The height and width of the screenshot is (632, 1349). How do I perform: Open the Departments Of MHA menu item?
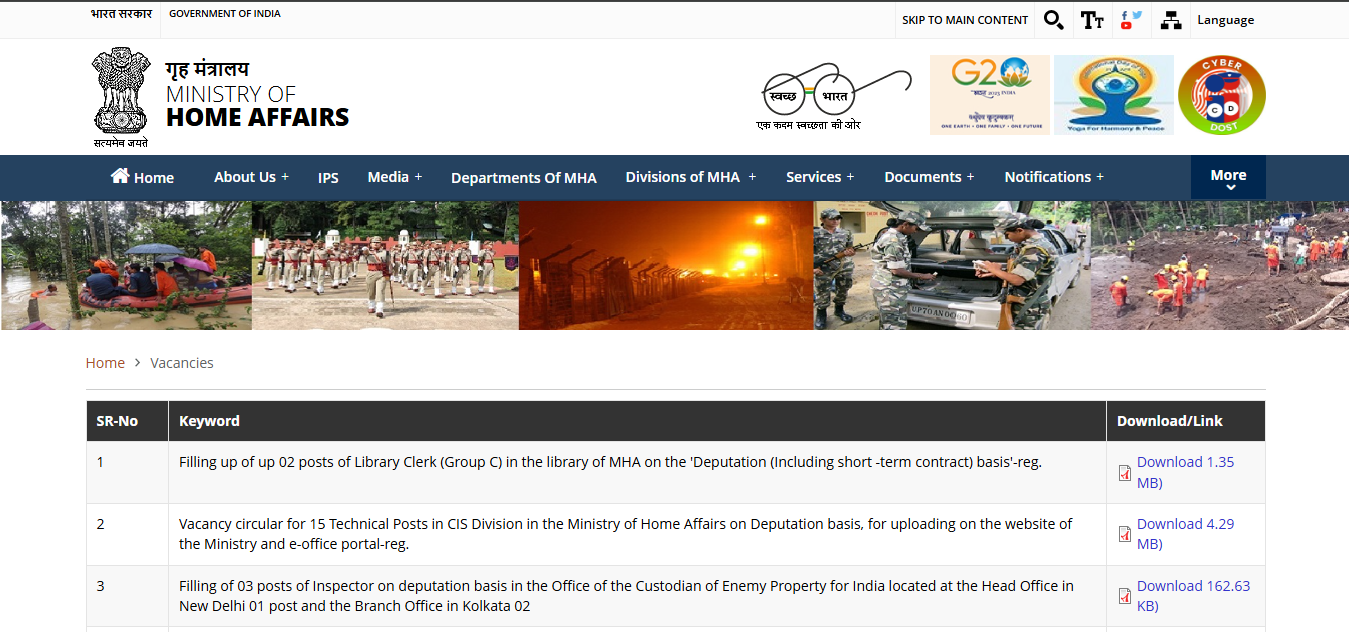[524, 177]
